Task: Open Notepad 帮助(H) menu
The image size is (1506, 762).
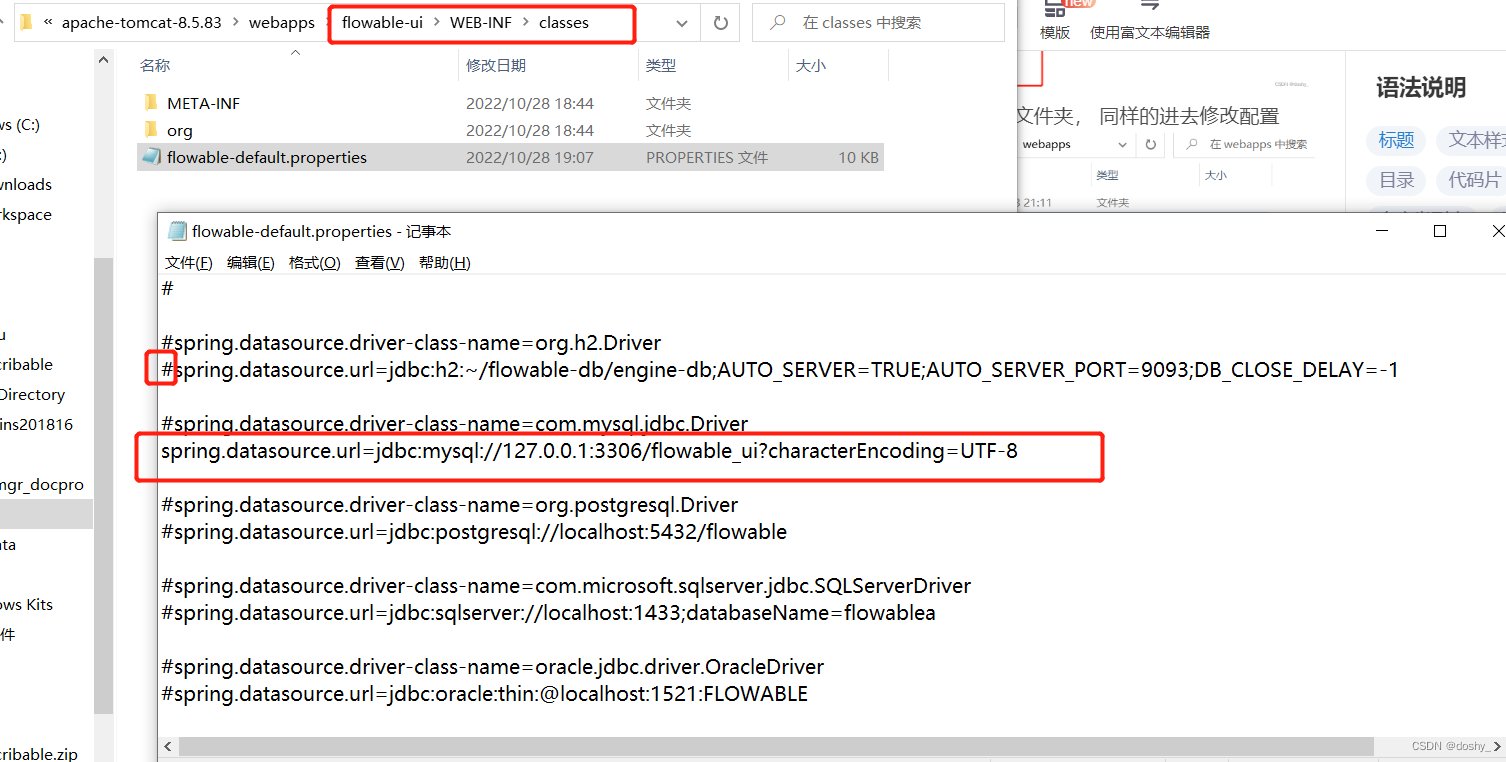Action: tap(445, 262)
